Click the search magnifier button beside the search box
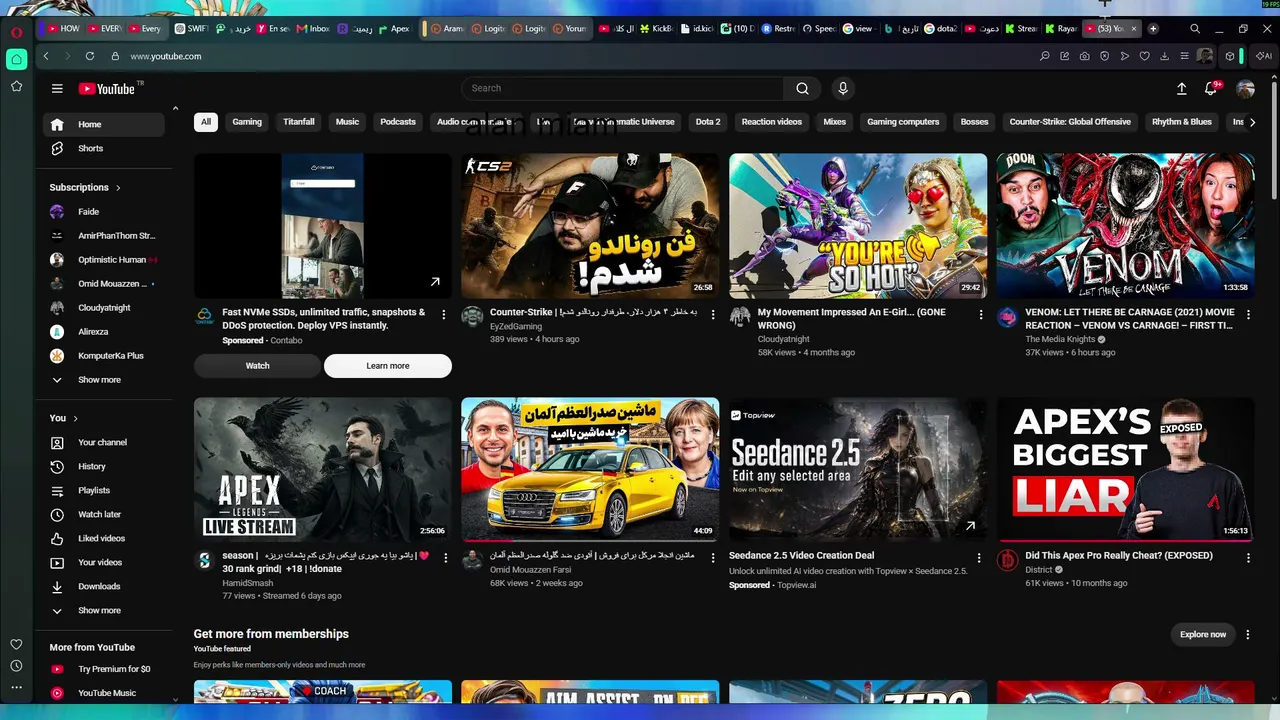This screenshot has width=1280, height=720. 802,88
